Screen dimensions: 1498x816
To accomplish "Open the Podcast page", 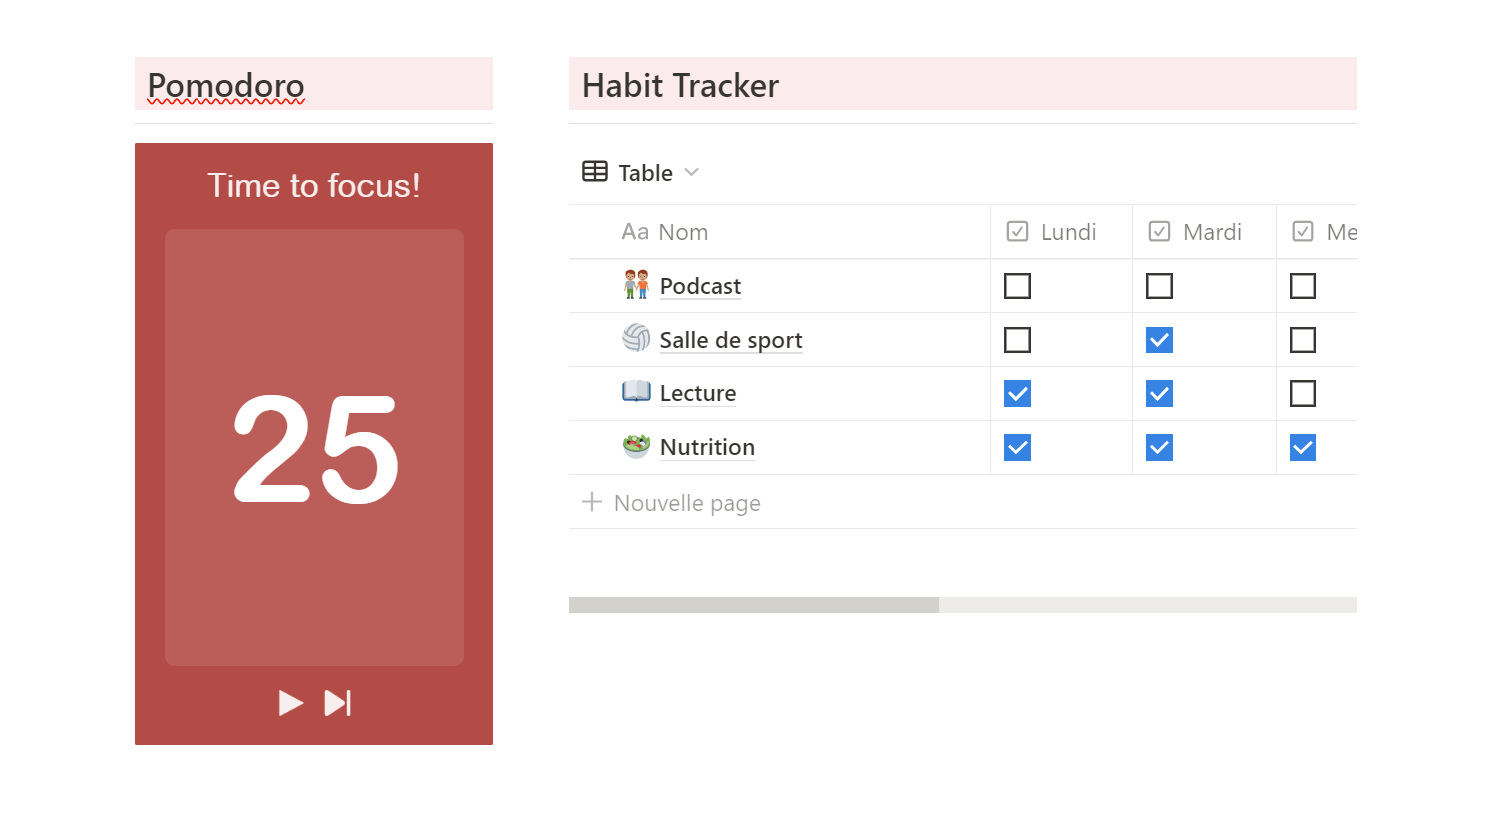I will click(700, 286).
